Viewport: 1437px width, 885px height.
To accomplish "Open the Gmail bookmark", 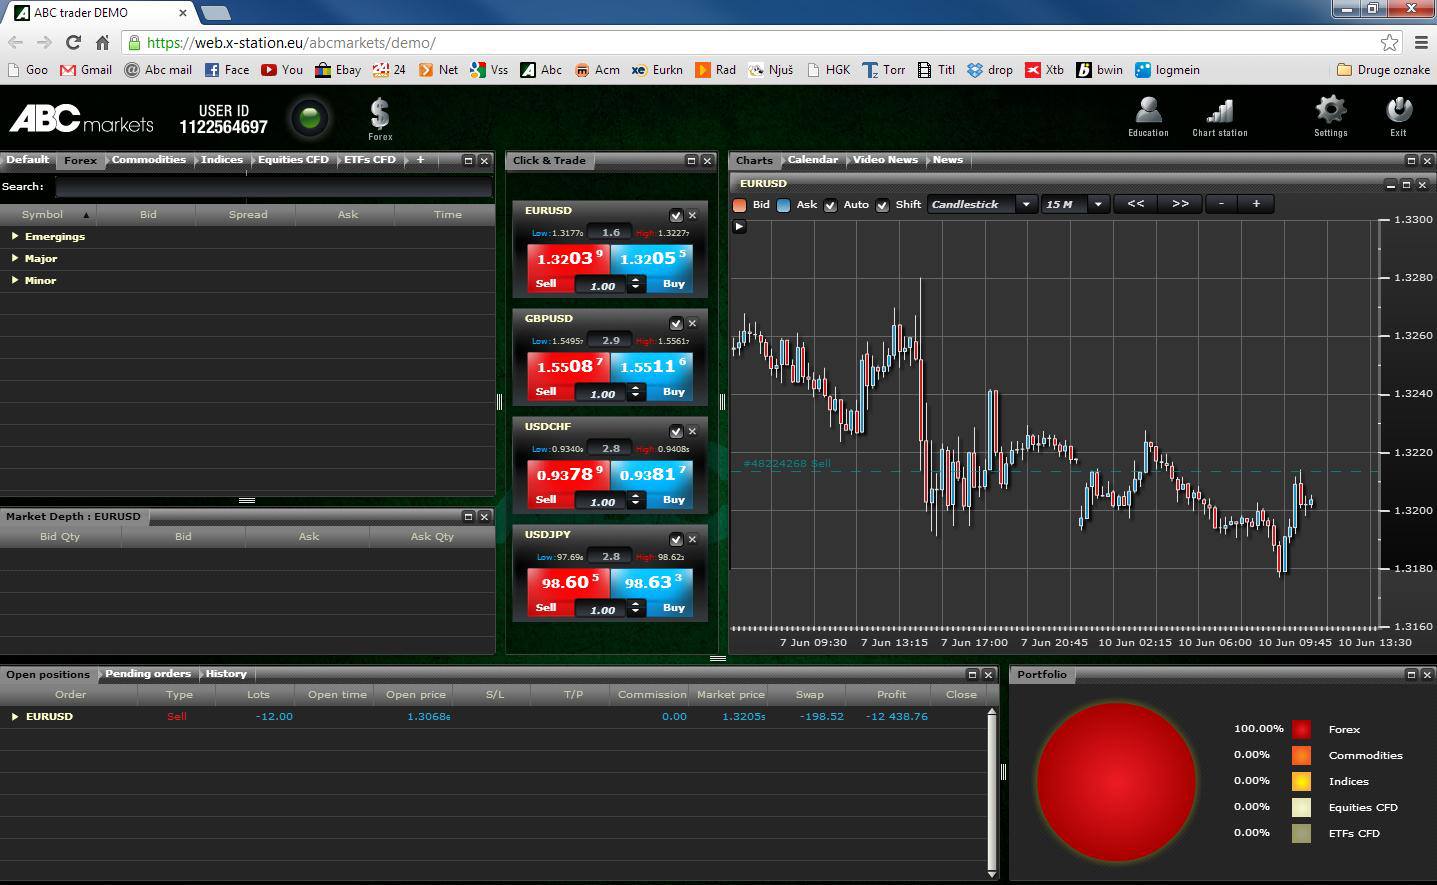I will 86,70.
